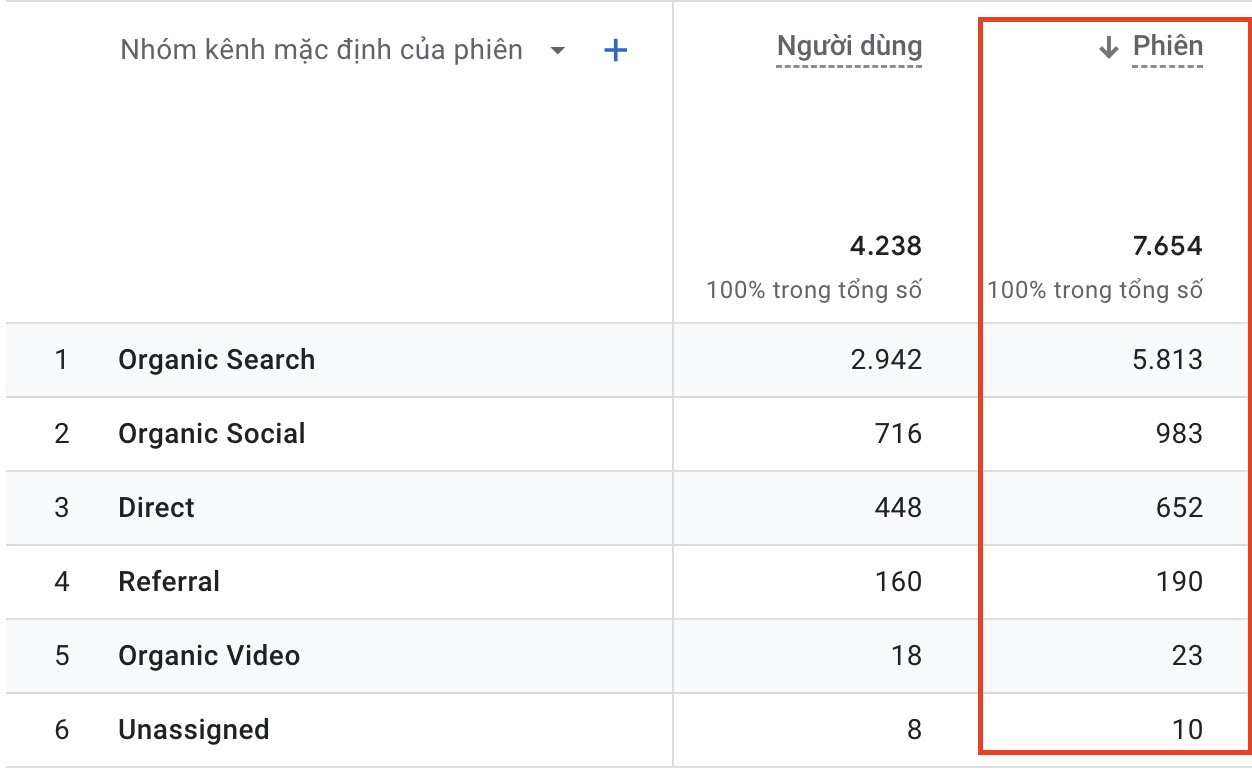Click the Phiên column header
The image size is (1252, 770).
click(x=1167, y=46)
